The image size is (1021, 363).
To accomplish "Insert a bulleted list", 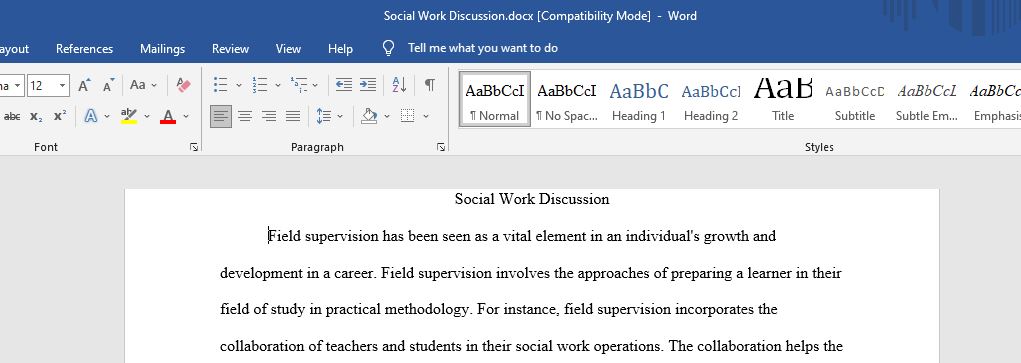I will pos(221,85).
